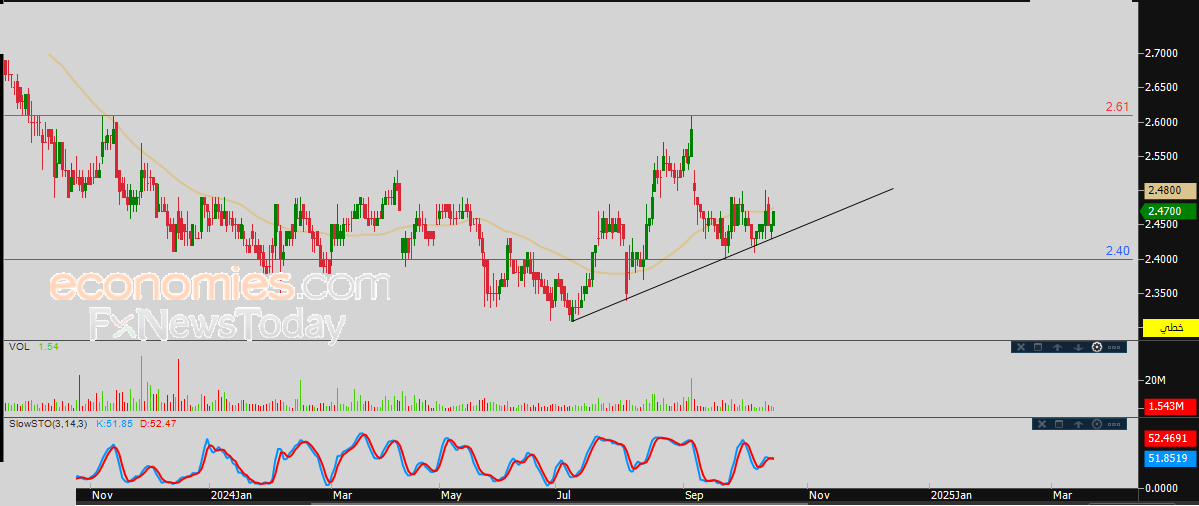
Task: Select the 2.4800 moving average price tag
Action: (1168, 190)
